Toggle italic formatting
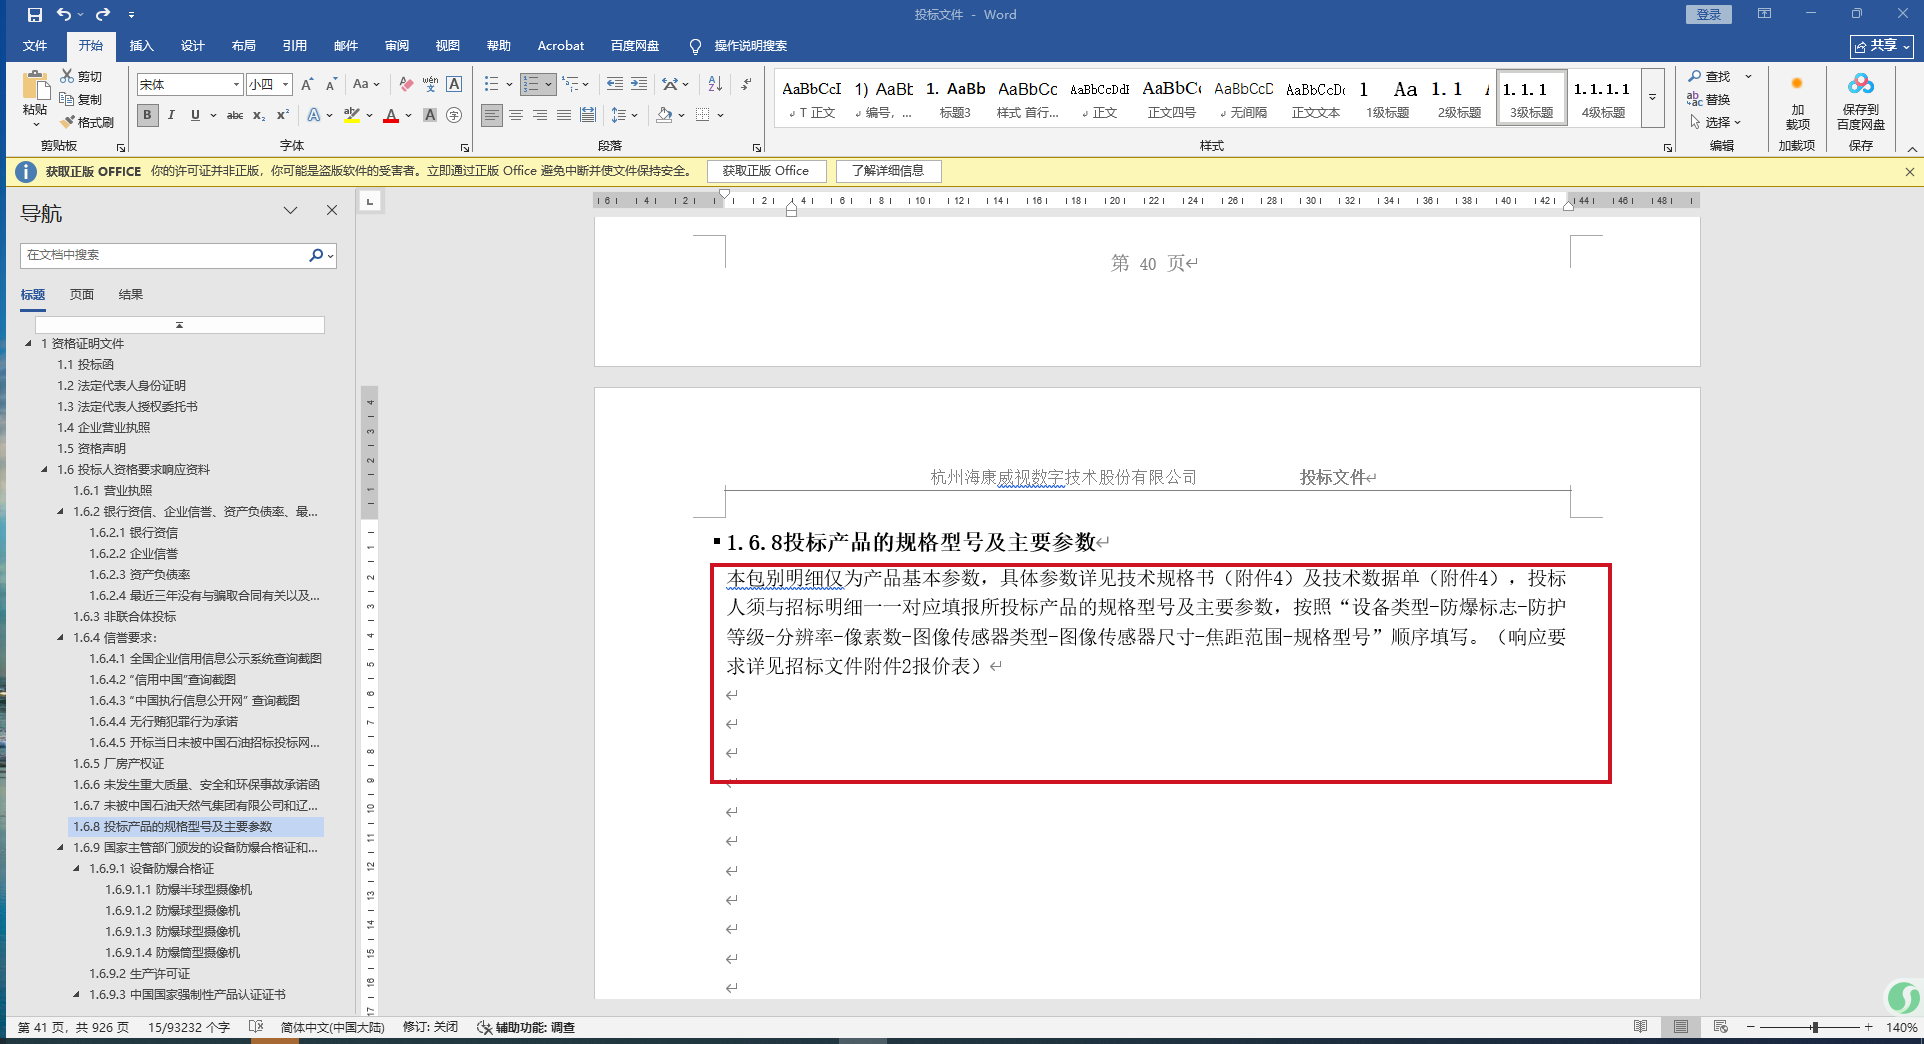Viewport: 1924px width, 1044px height. pyautogui.click(x=171, y=115)
